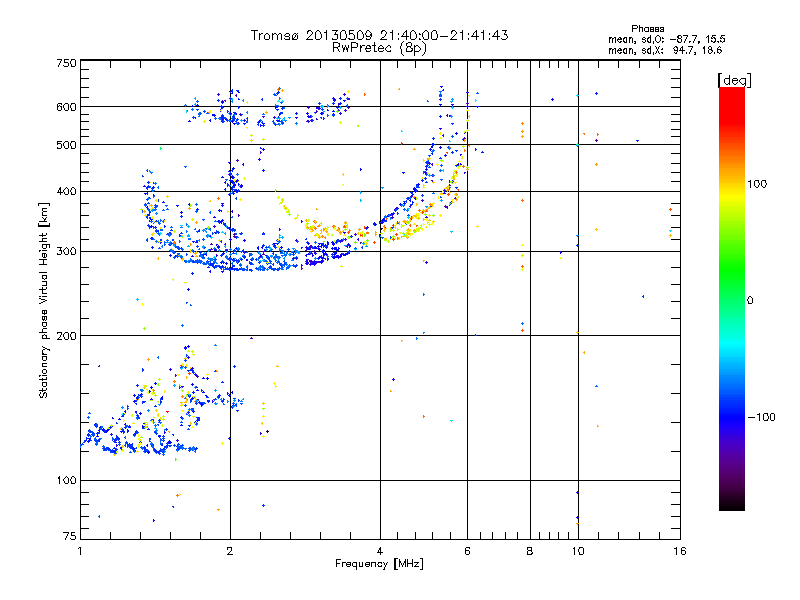Image resolution: width=800 pixels, height=600 pixels.
Task: Click the x-axis tick label "6"
Action: 467,551
